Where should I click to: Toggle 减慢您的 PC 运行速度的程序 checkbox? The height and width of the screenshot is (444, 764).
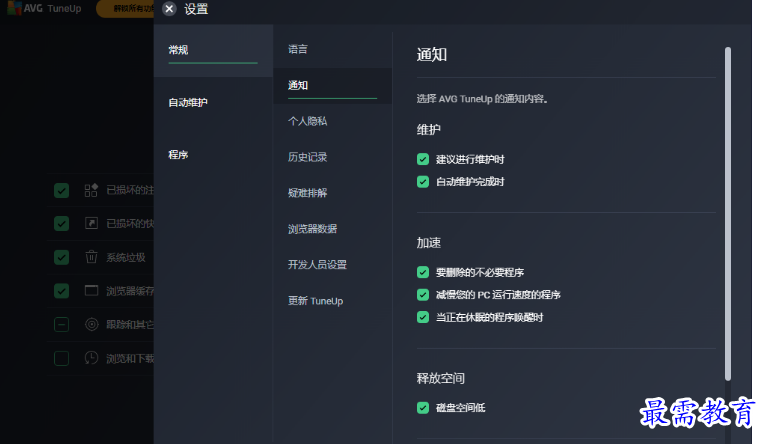tap(423, 294)
